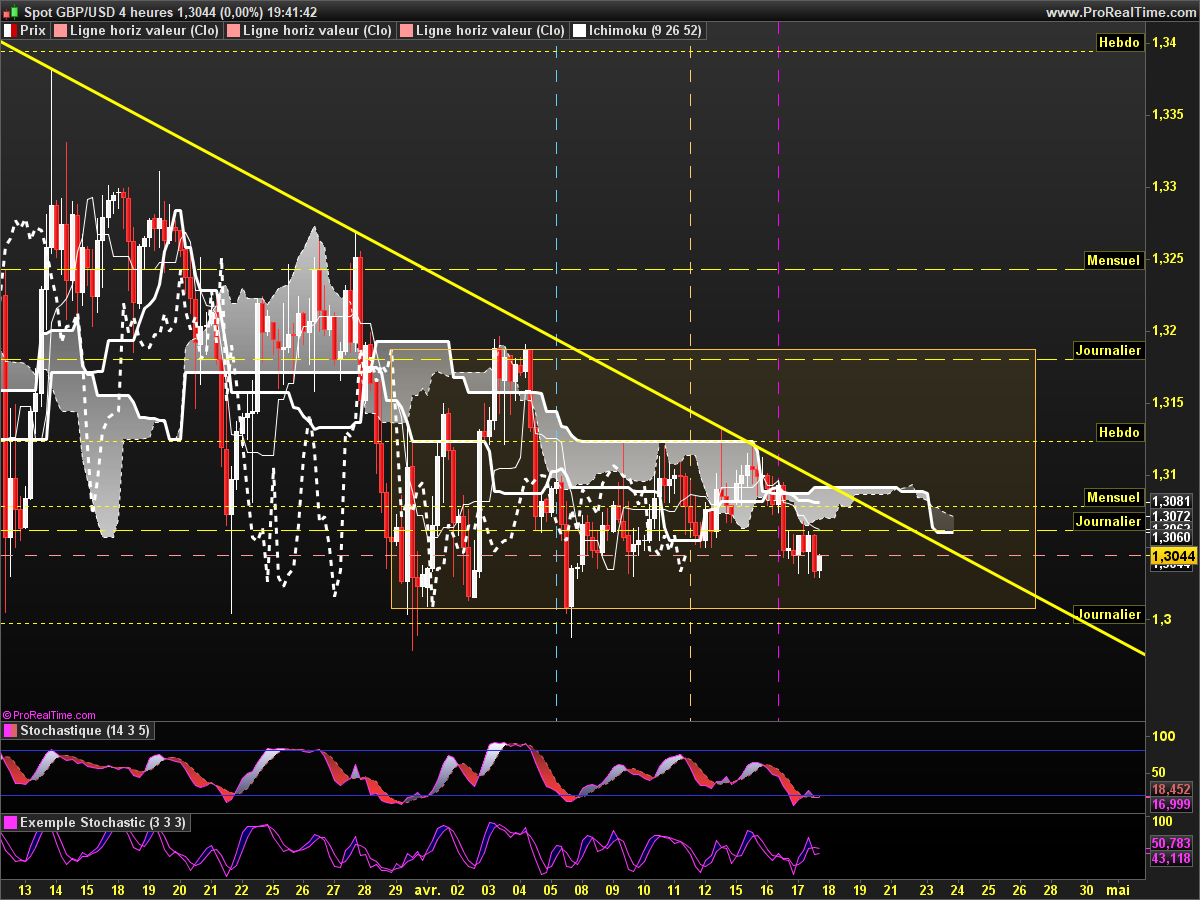This screenshot has height=900, width=1200.
Task: Select the yellow descending trendline
Action: click(x=572, y=348)
